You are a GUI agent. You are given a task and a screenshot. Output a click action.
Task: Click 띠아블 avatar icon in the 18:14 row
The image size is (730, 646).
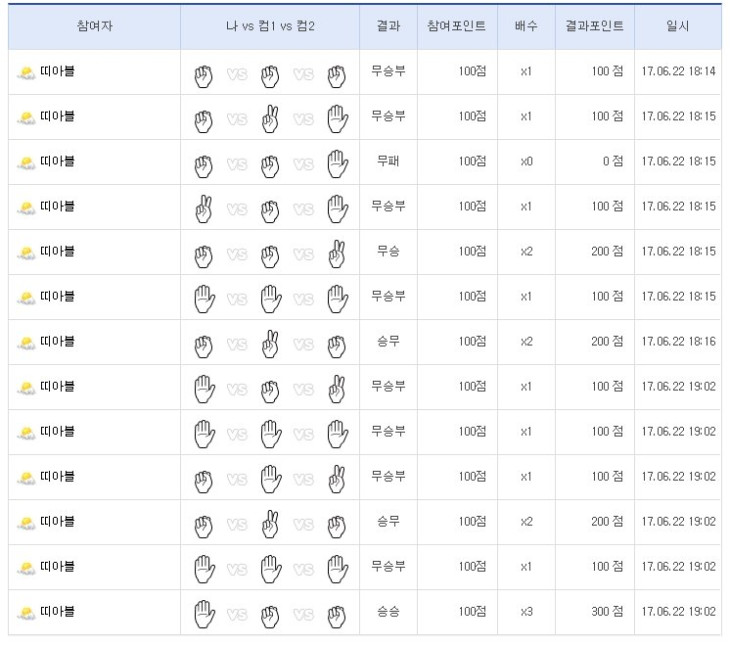[27, 73]
